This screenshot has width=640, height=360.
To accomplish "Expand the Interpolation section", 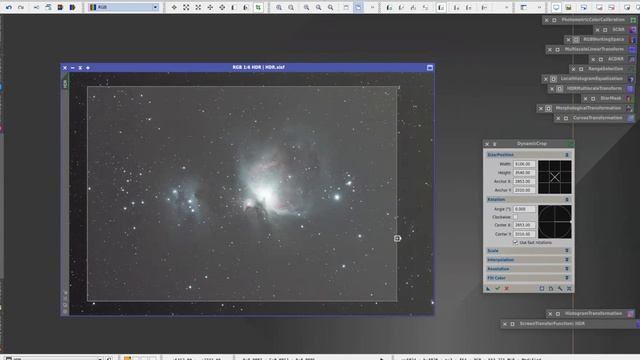I will pos(567,260).
